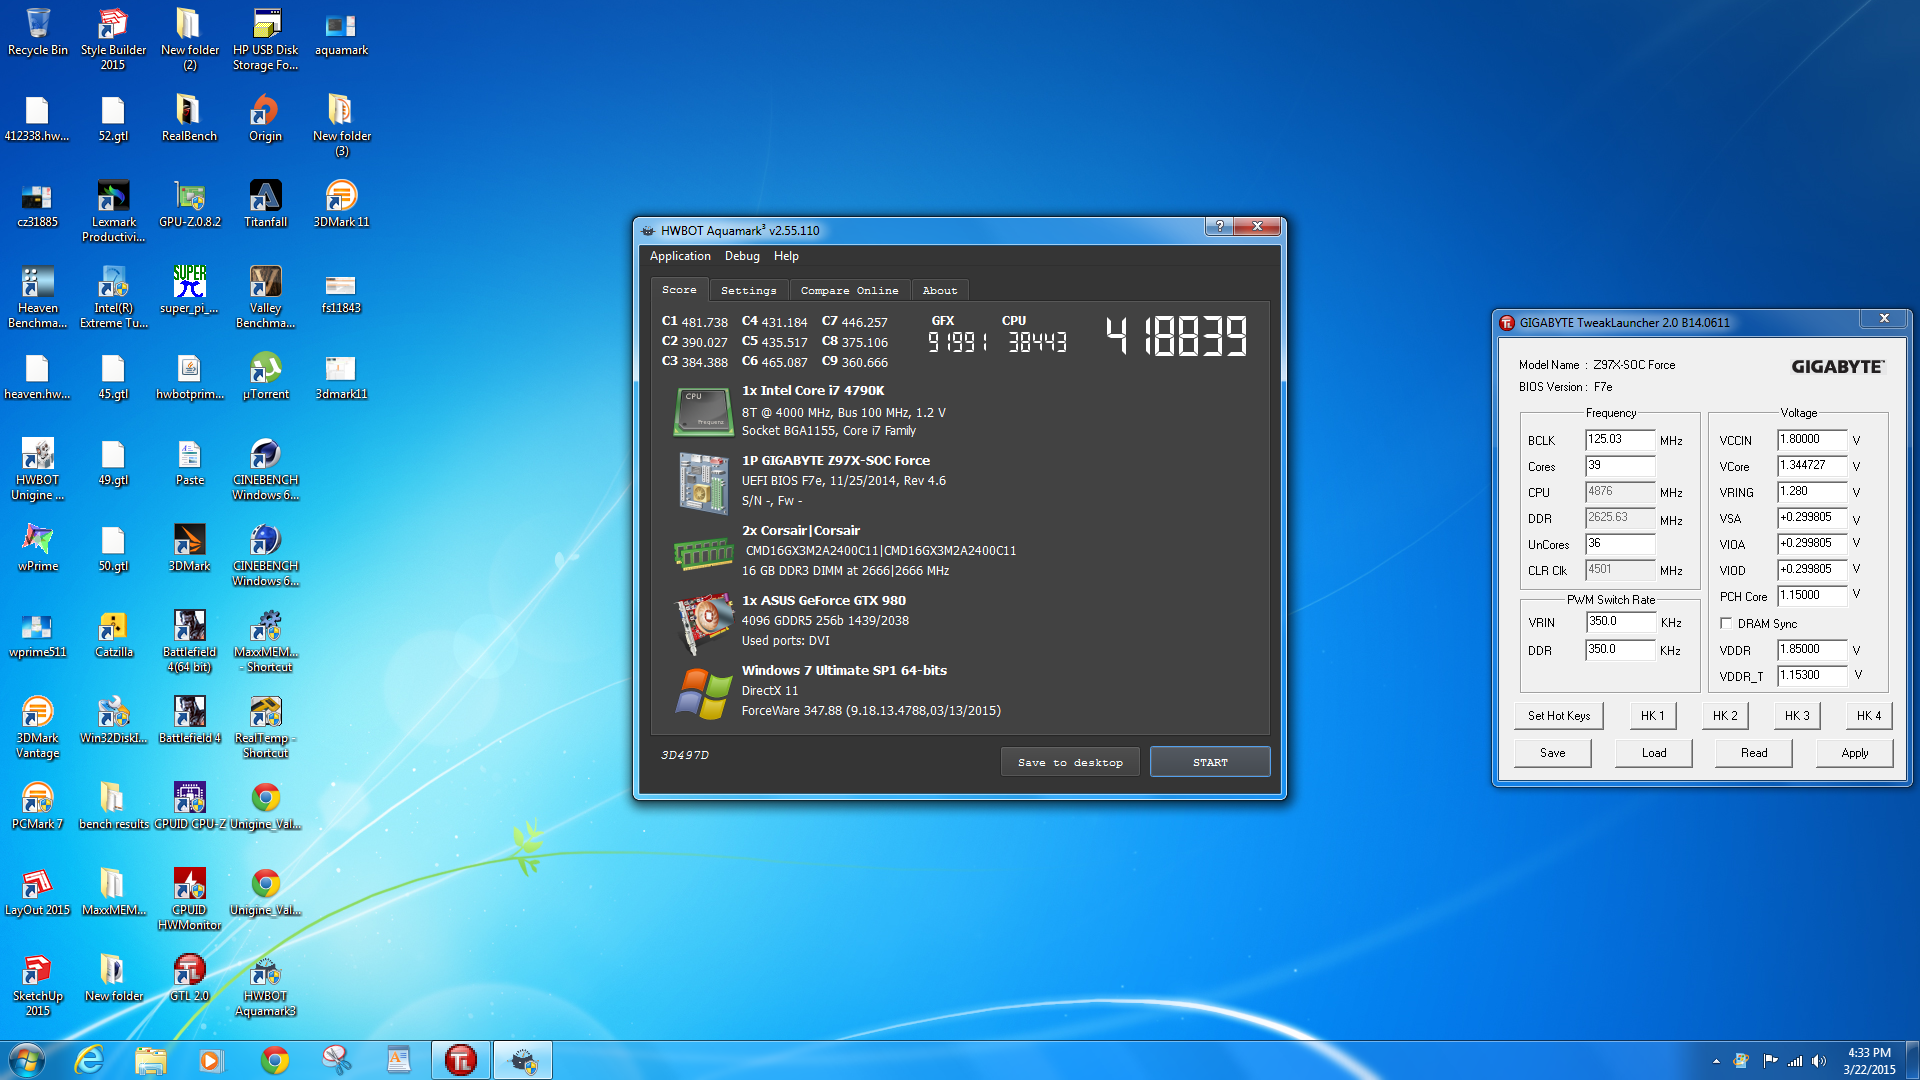Select the GTL 2.0 desktop icon
Image resolution: width=1920 pixels, height=1080 pixels.
point(189,978)
